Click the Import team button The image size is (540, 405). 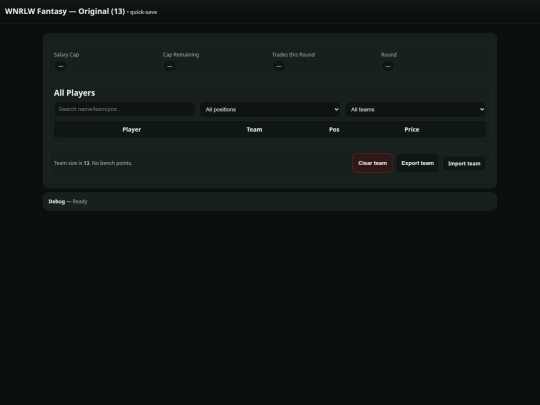point(464,164)
